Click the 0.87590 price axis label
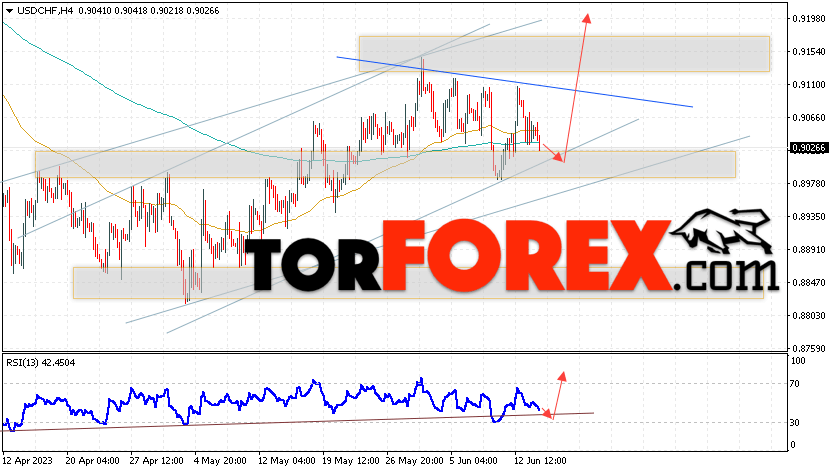The image size is (833, 472). tap(809, 349)
